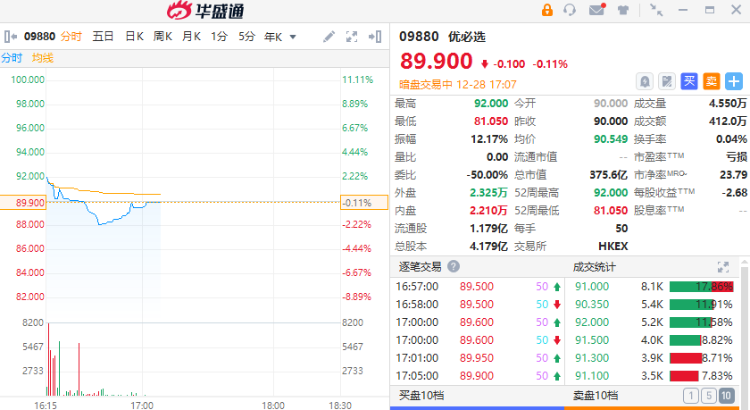750x410 pixels.
Task: Click the orange 卖 sell button
Action: click(x=711, y=81)
